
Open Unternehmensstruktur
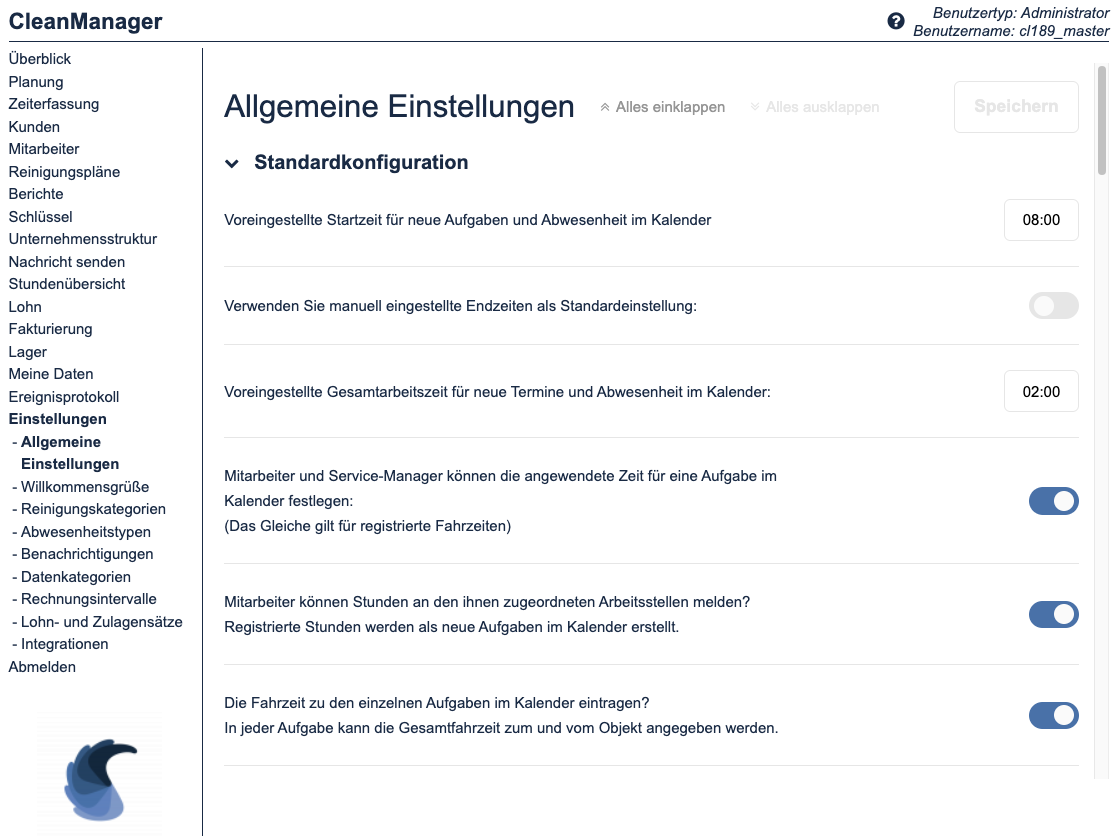pos(83,239)
